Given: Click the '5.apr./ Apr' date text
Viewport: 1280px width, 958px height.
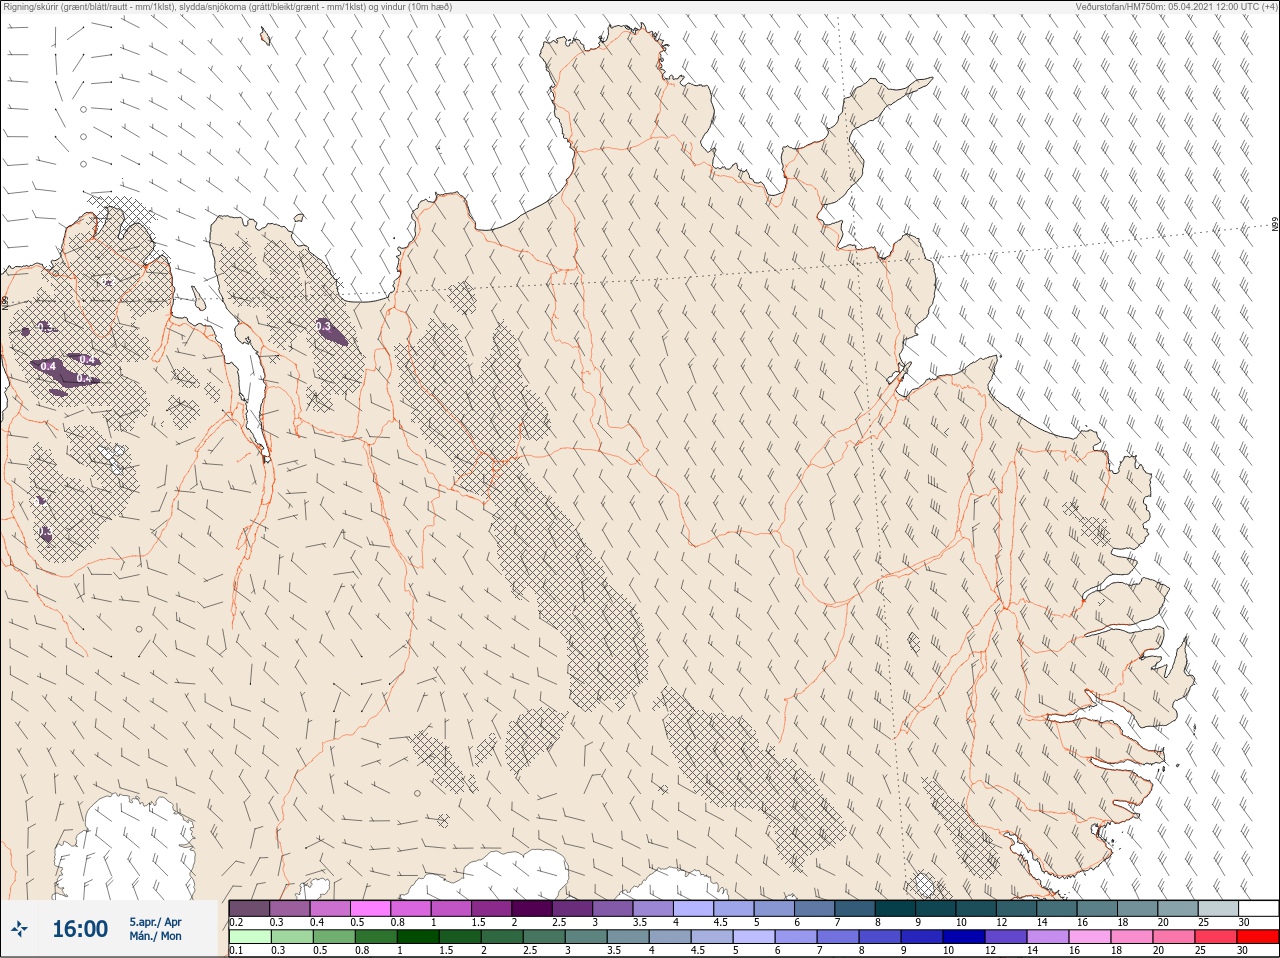Looking at the screenshot, I should coord(155,922).
